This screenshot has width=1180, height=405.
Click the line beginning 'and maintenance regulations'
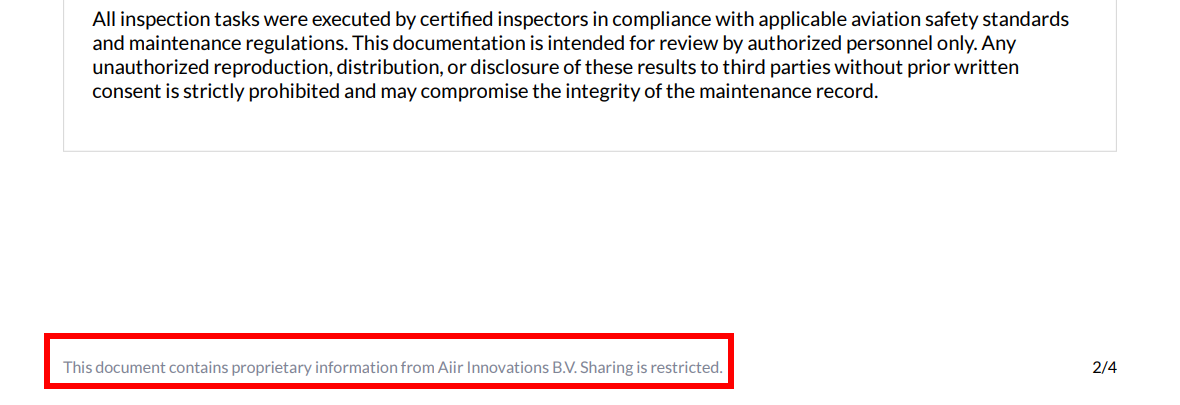[554, 44]
